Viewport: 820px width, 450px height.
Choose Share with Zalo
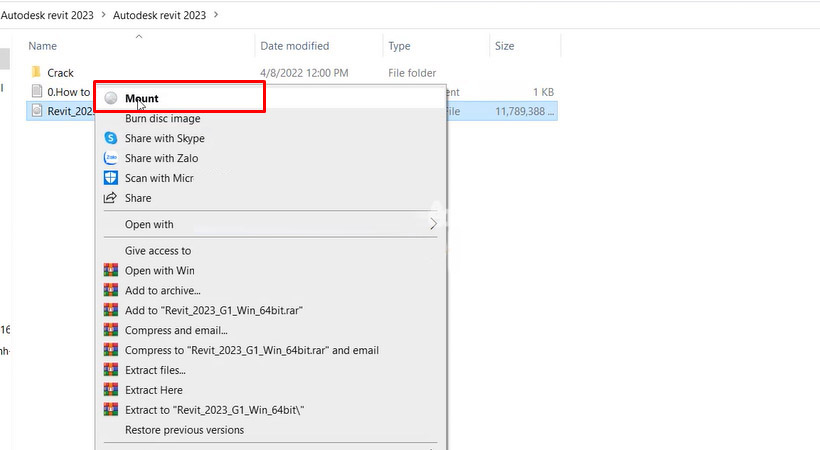pyautogui.click(x=162, y=159)
